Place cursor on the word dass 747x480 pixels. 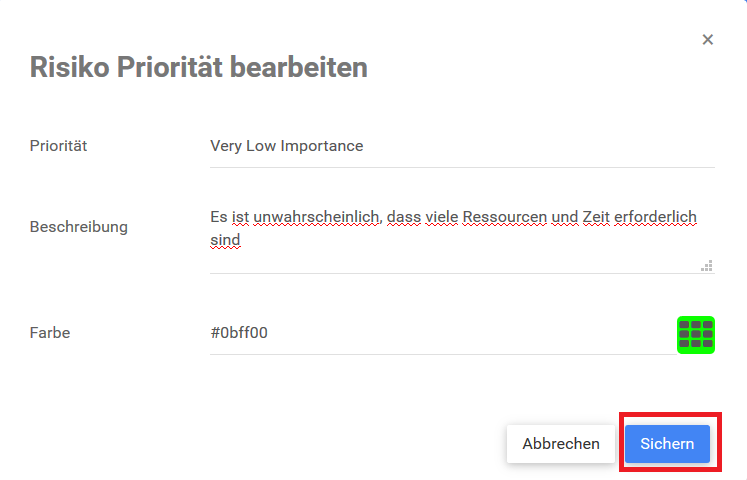click(x=400, y=217)
